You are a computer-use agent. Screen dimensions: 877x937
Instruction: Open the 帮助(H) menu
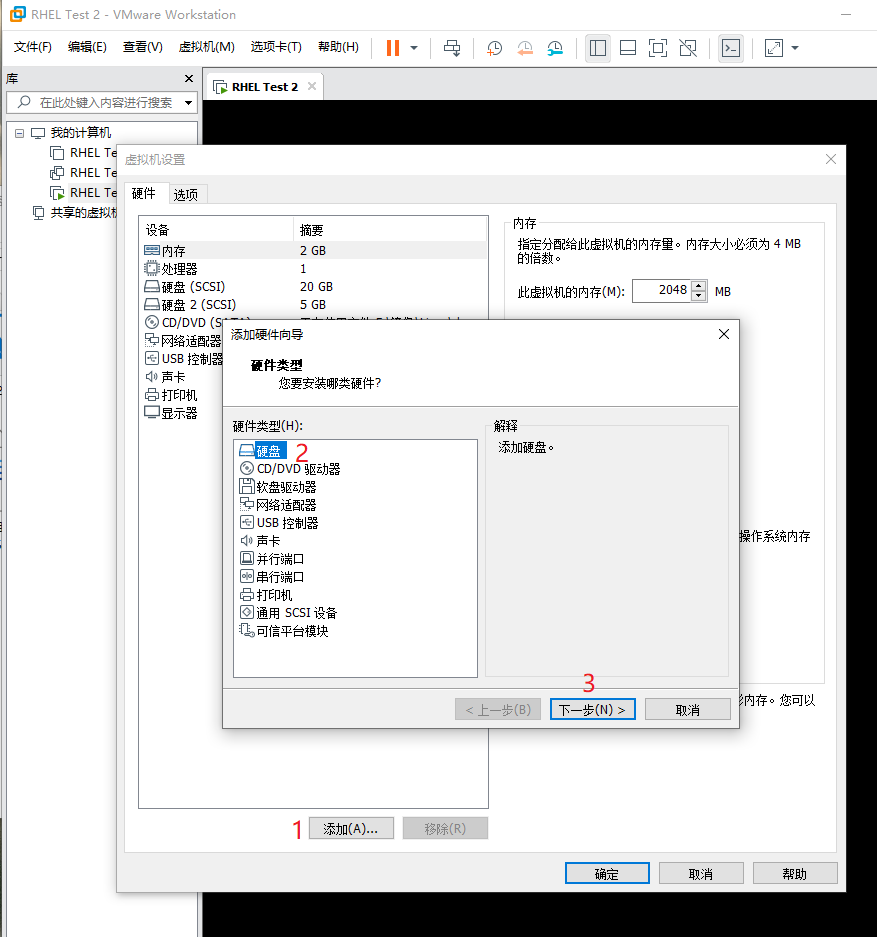(x=338, y=47)
